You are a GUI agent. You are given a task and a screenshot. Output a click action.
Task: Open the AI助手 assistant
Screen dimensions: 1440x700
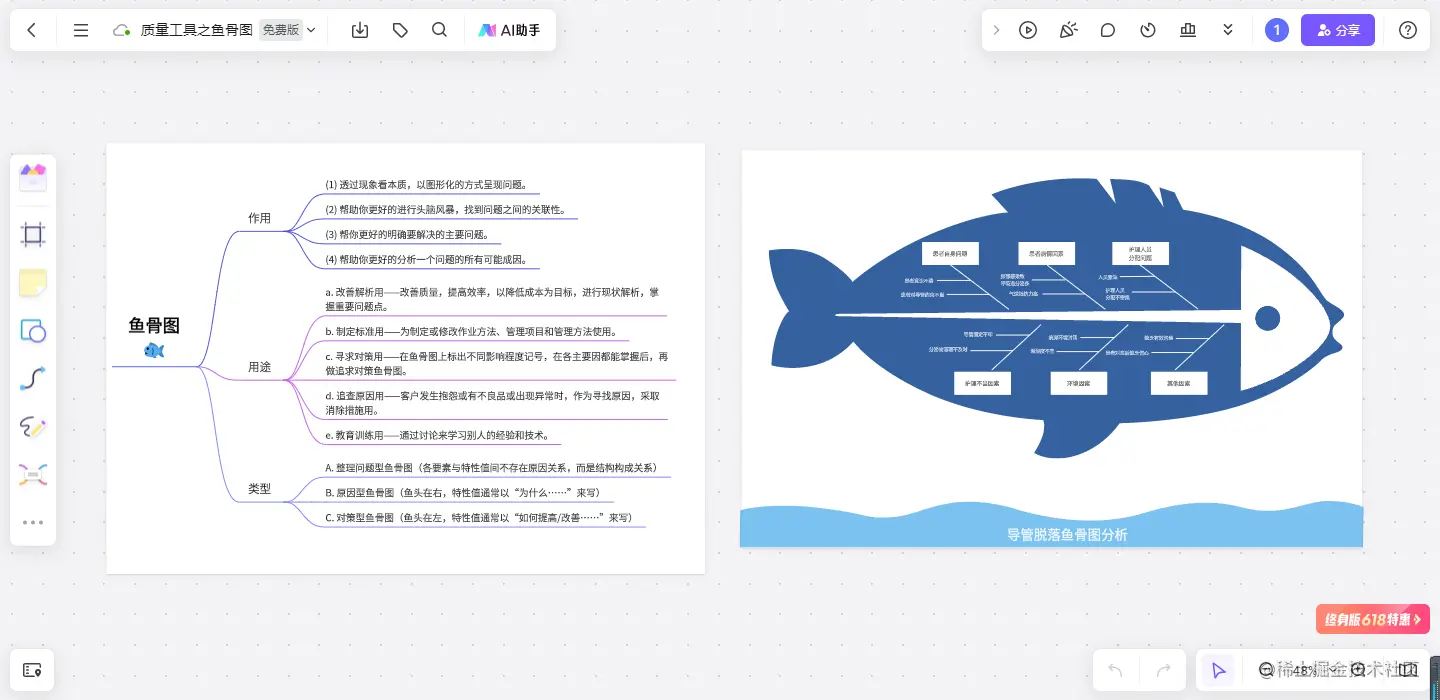(509, 30)
